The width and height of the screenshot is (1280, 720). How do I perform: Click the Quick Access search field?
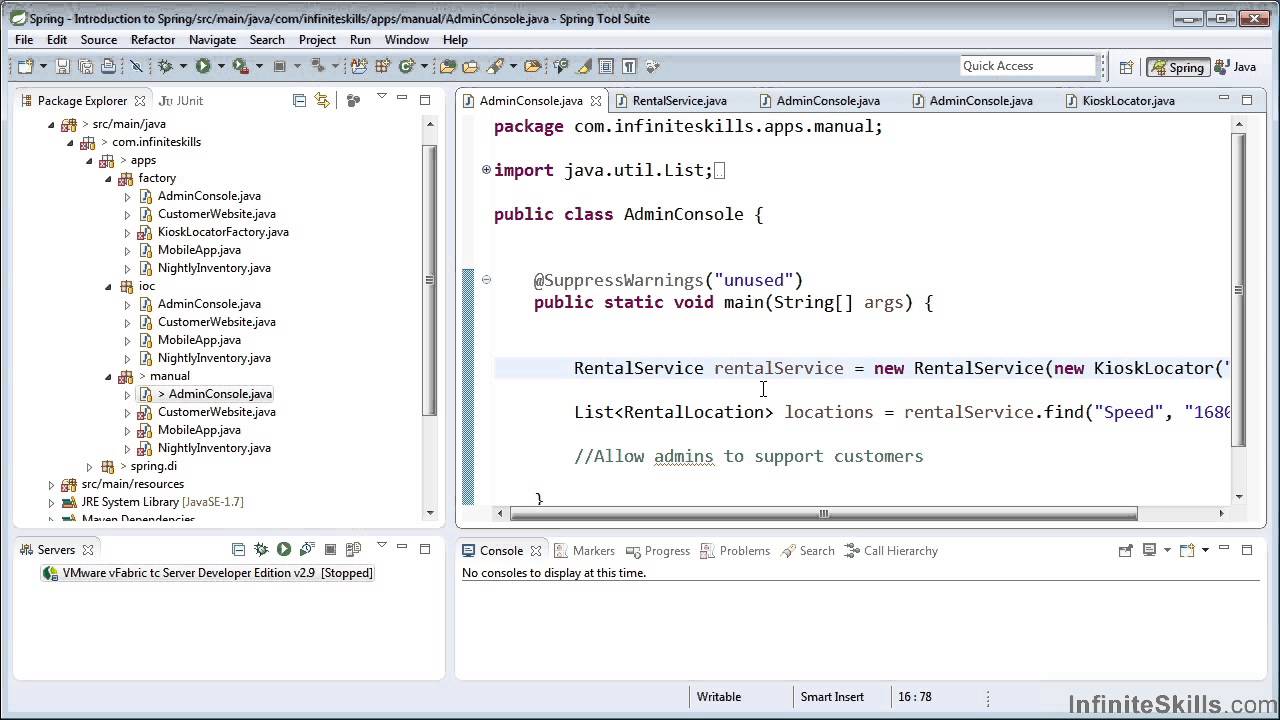[x=1028, y=66]
